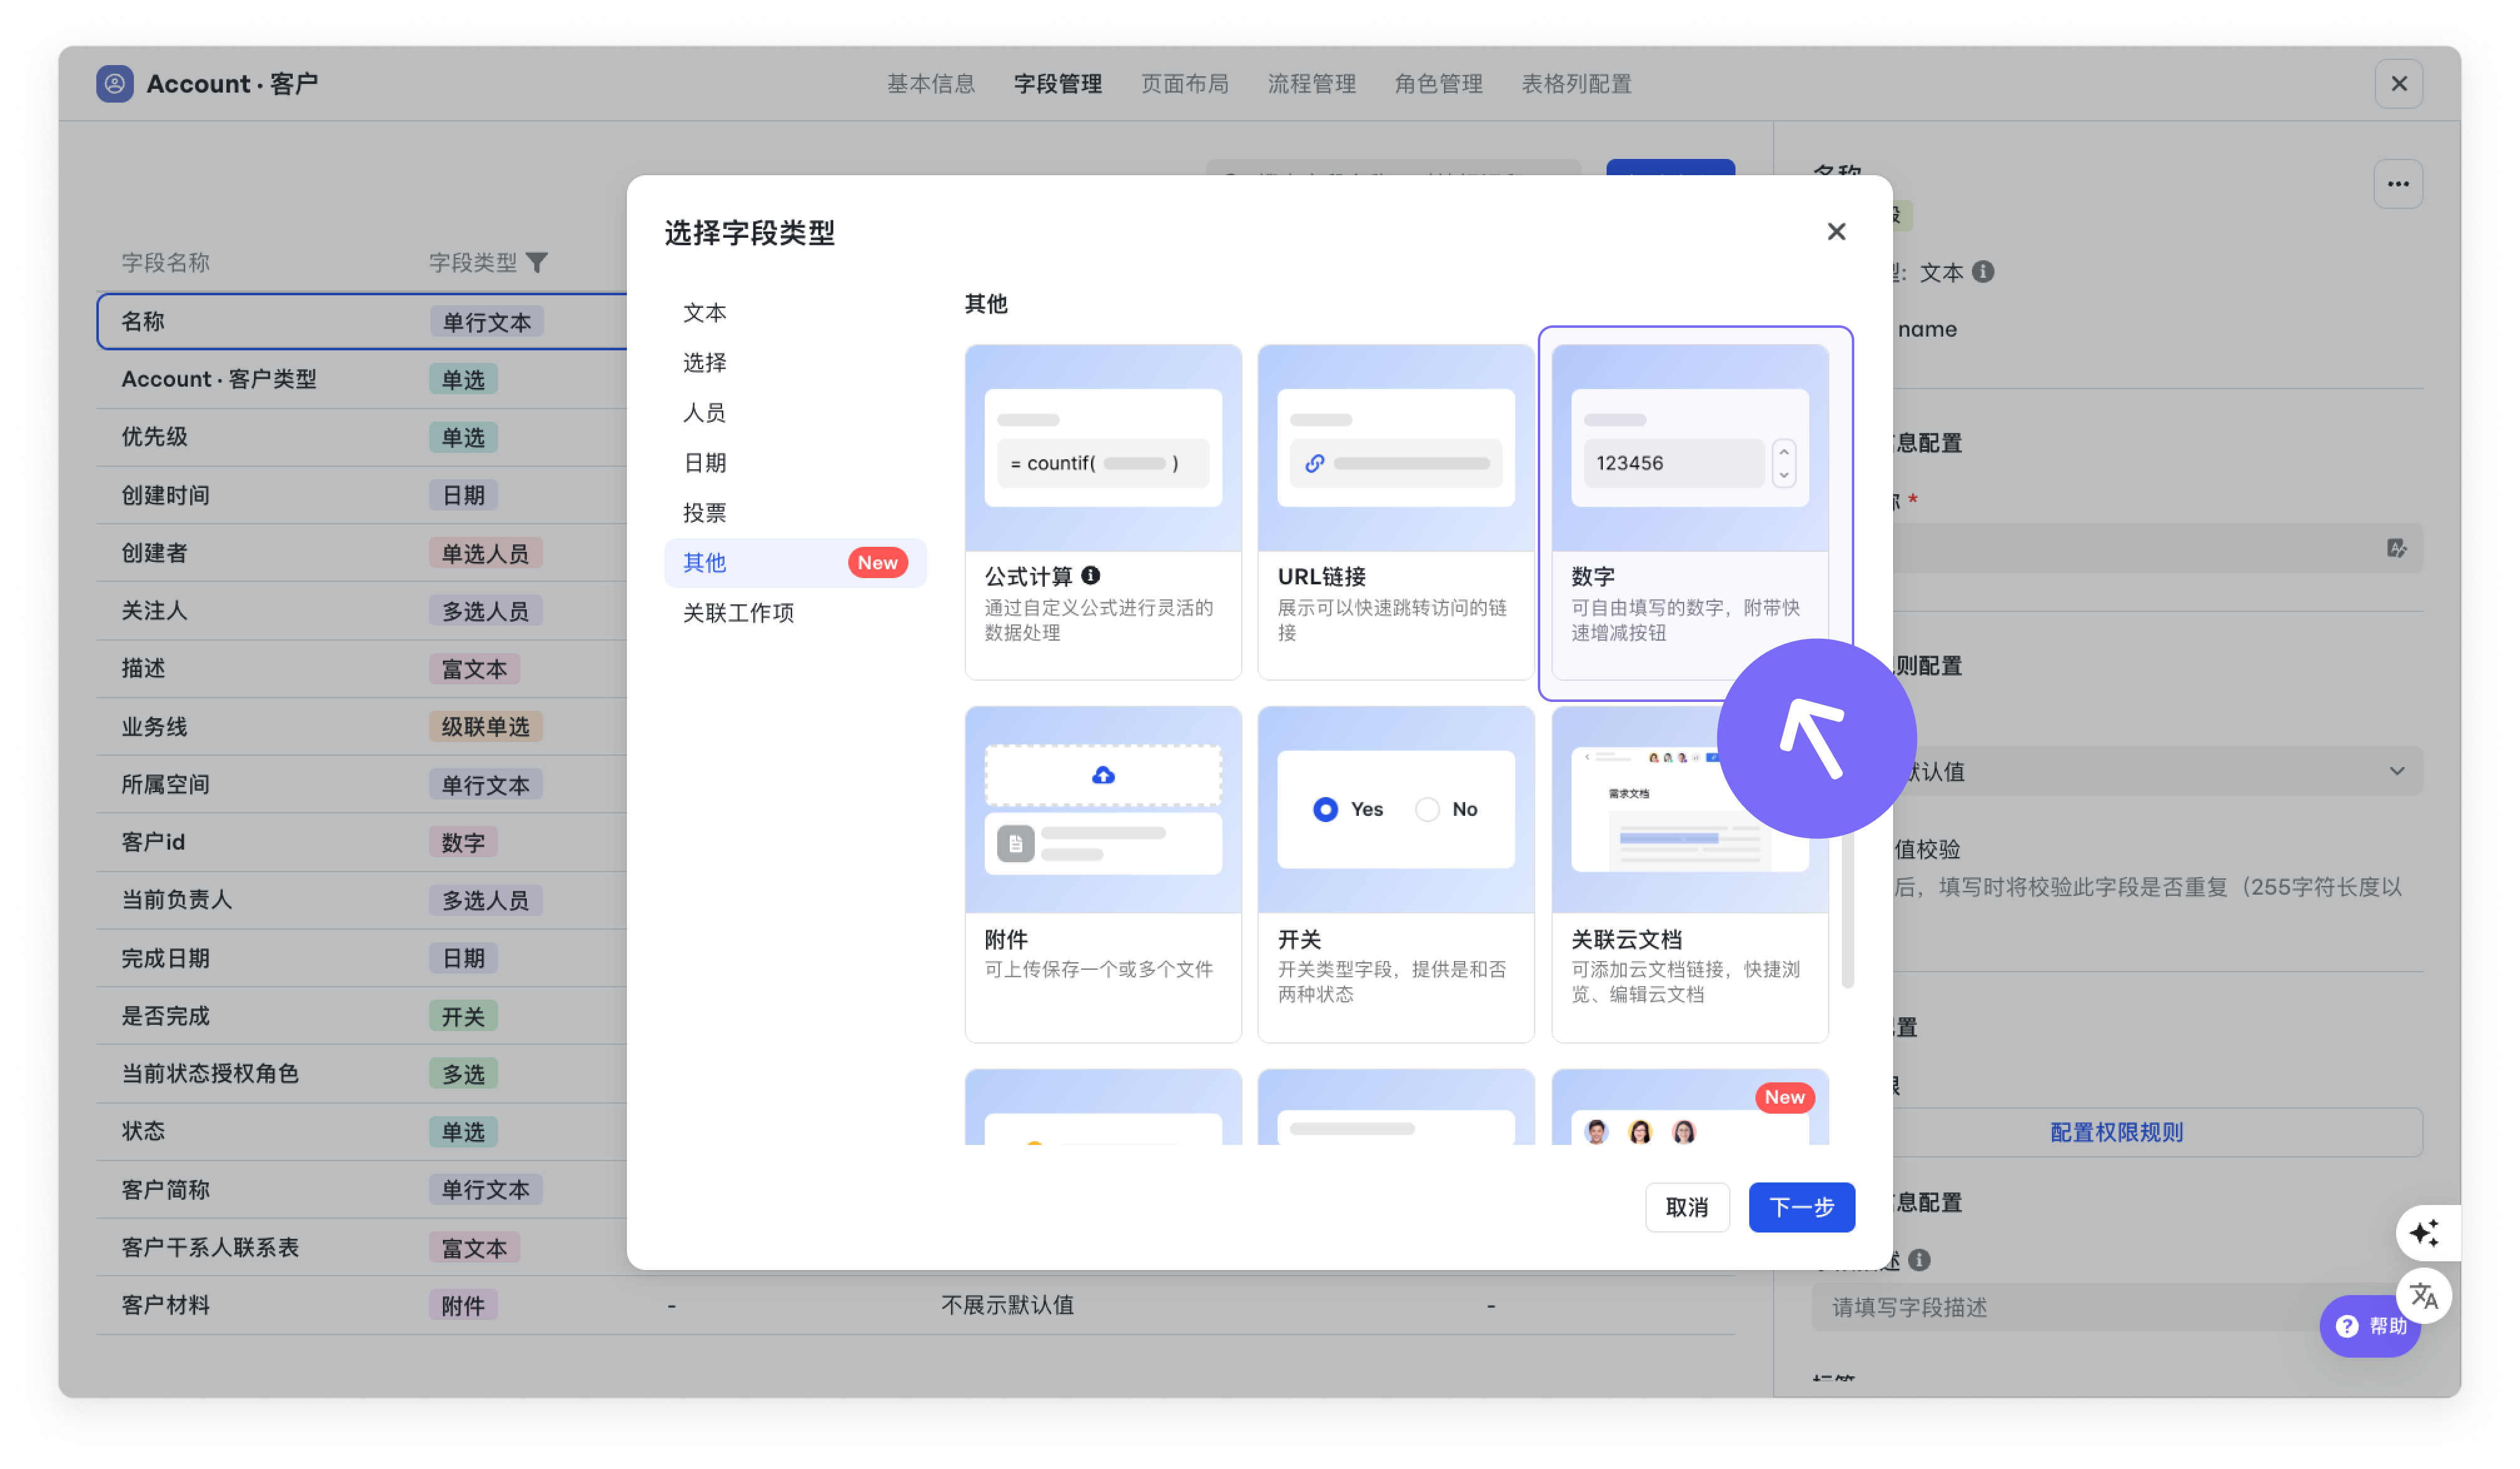Open the more options ellipsis menu
Viewport: 2520px width, 1469px height.
(2398, 184)
